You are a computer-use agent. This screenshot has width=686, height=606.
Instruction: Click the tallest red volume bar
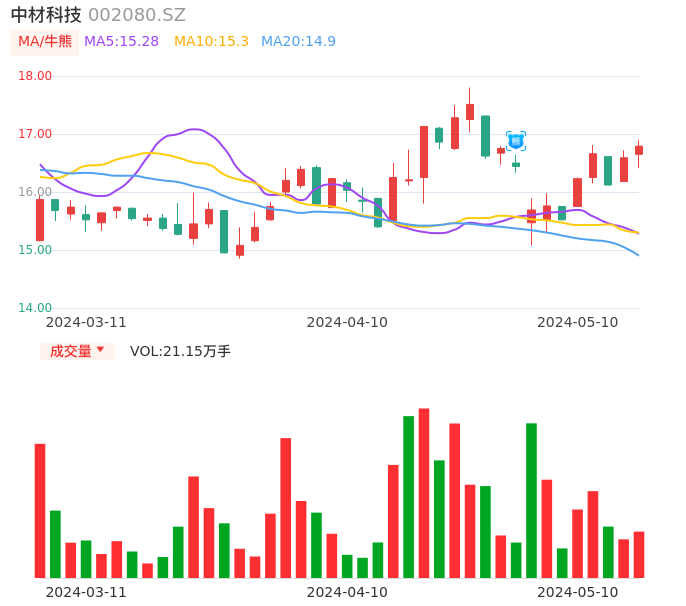click(424, 493)
